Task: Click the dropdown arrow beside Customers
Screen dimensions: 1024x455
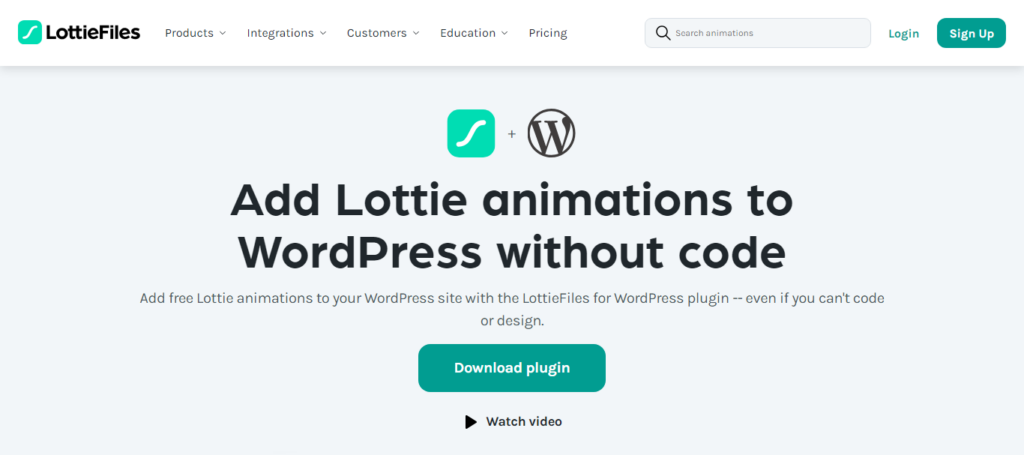Action: 416,34
